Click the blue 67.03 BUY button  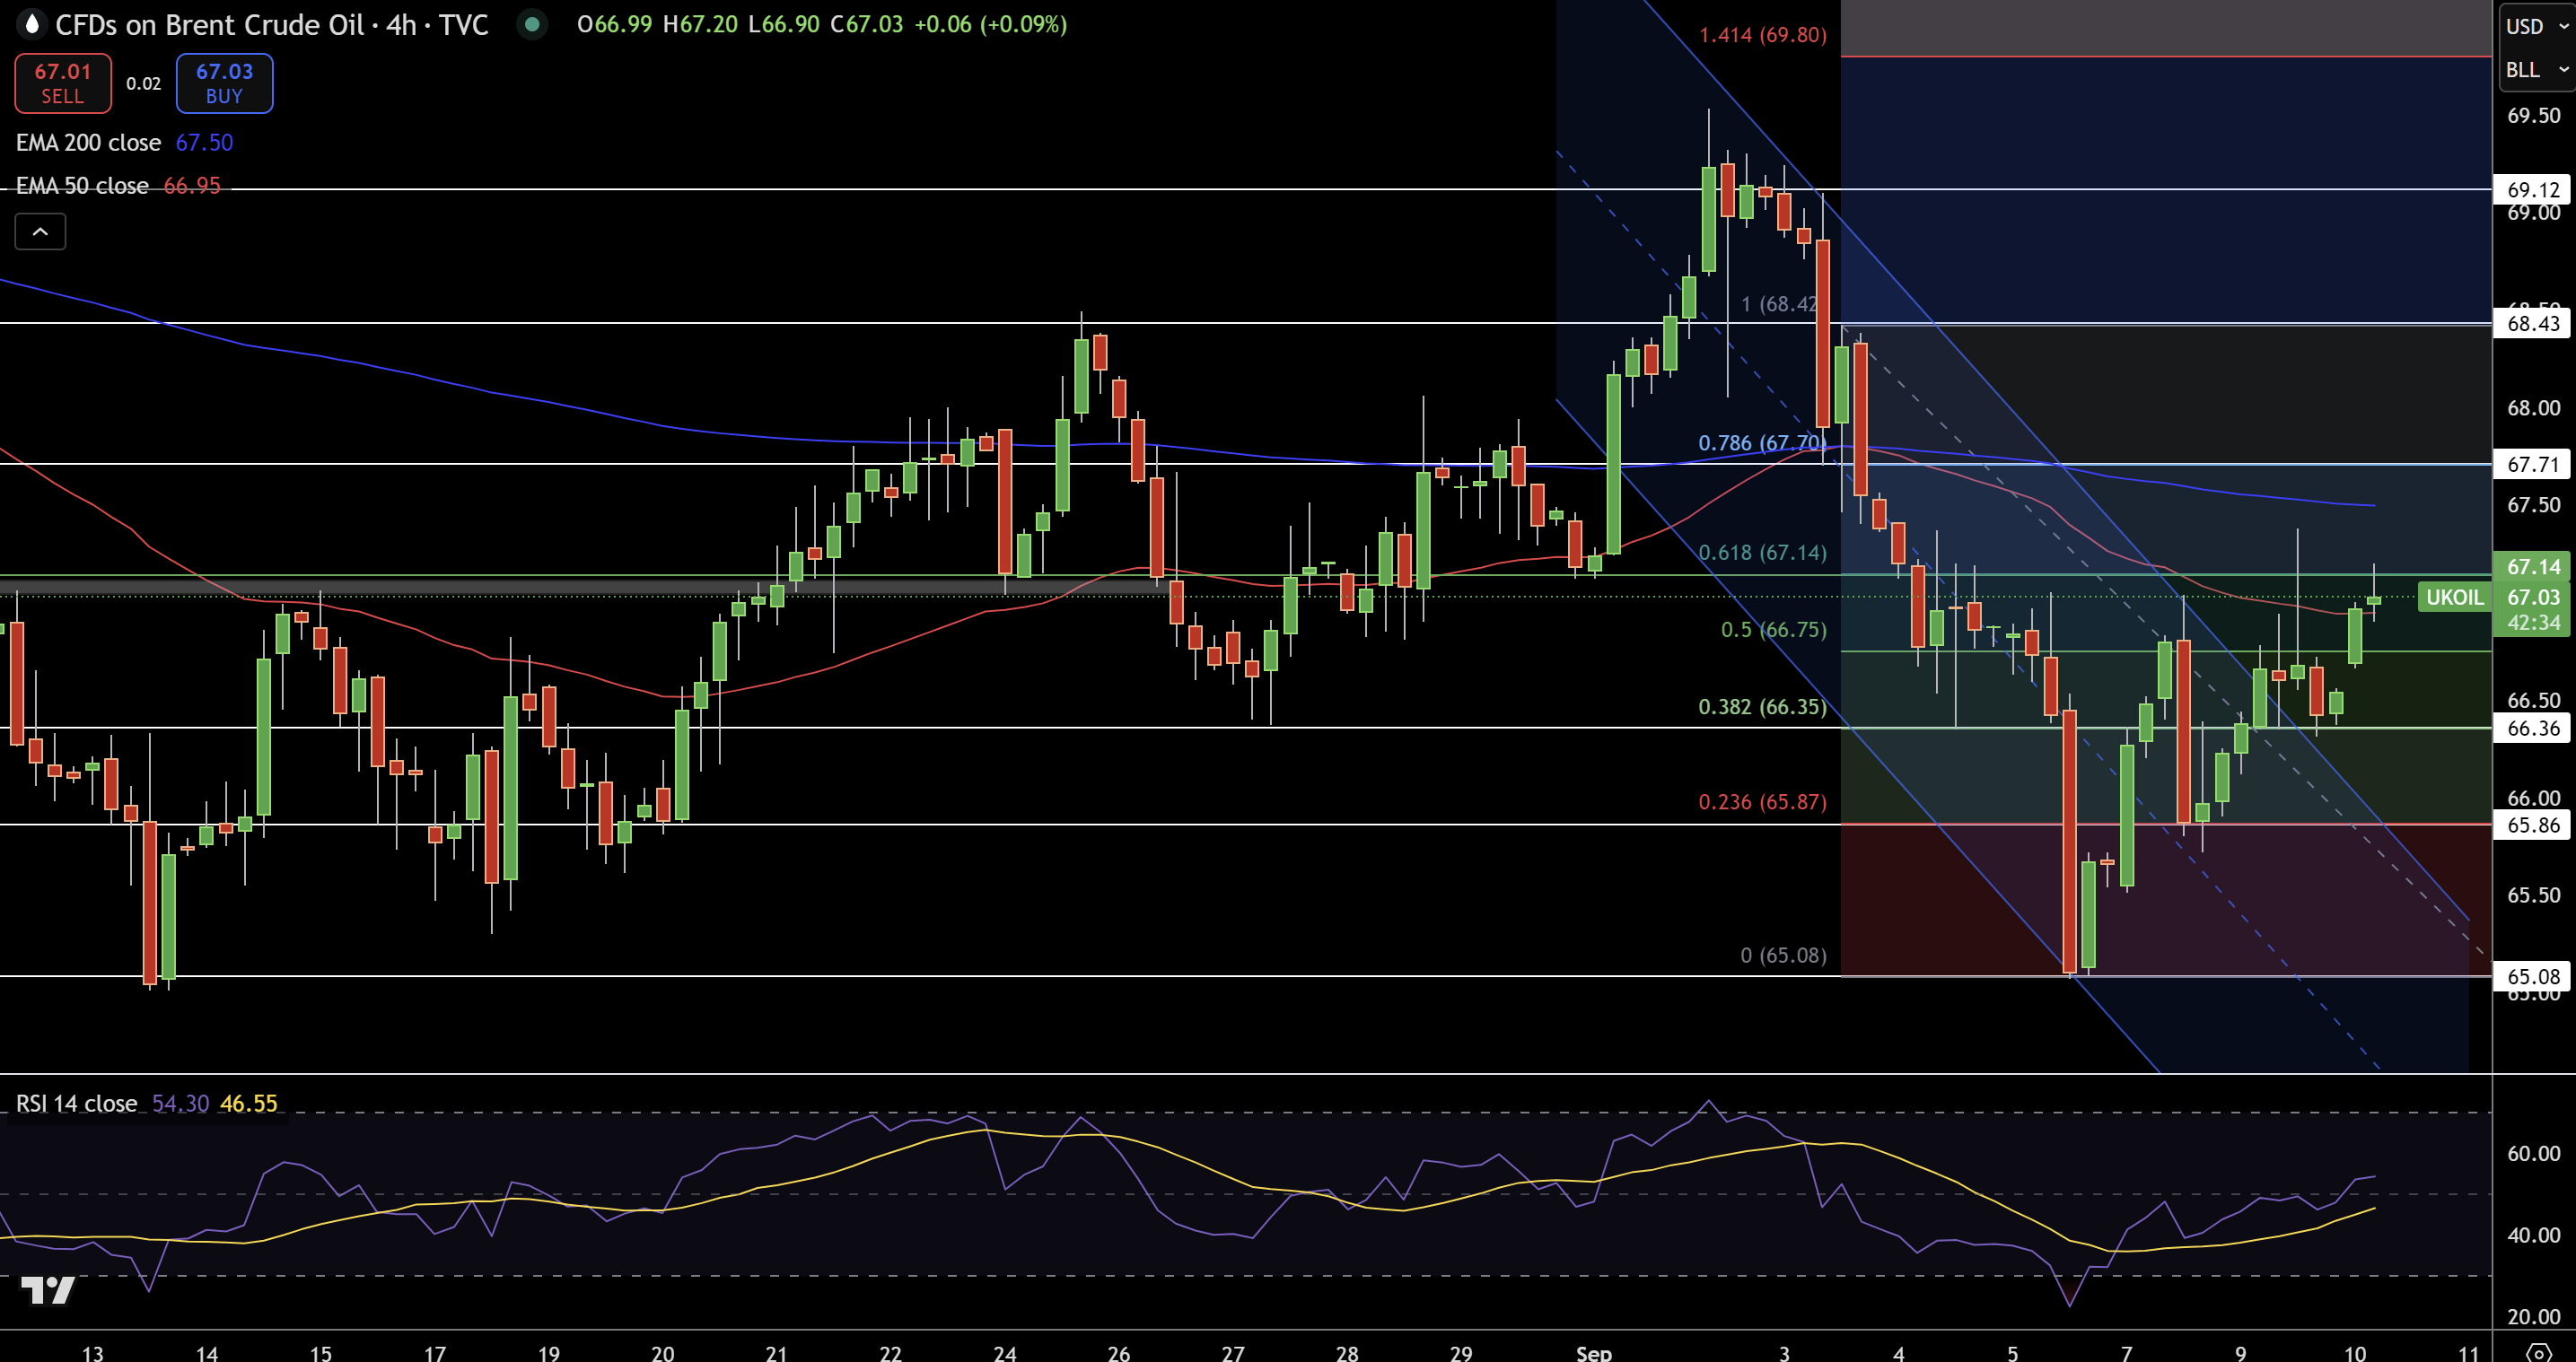click(224, 83)
